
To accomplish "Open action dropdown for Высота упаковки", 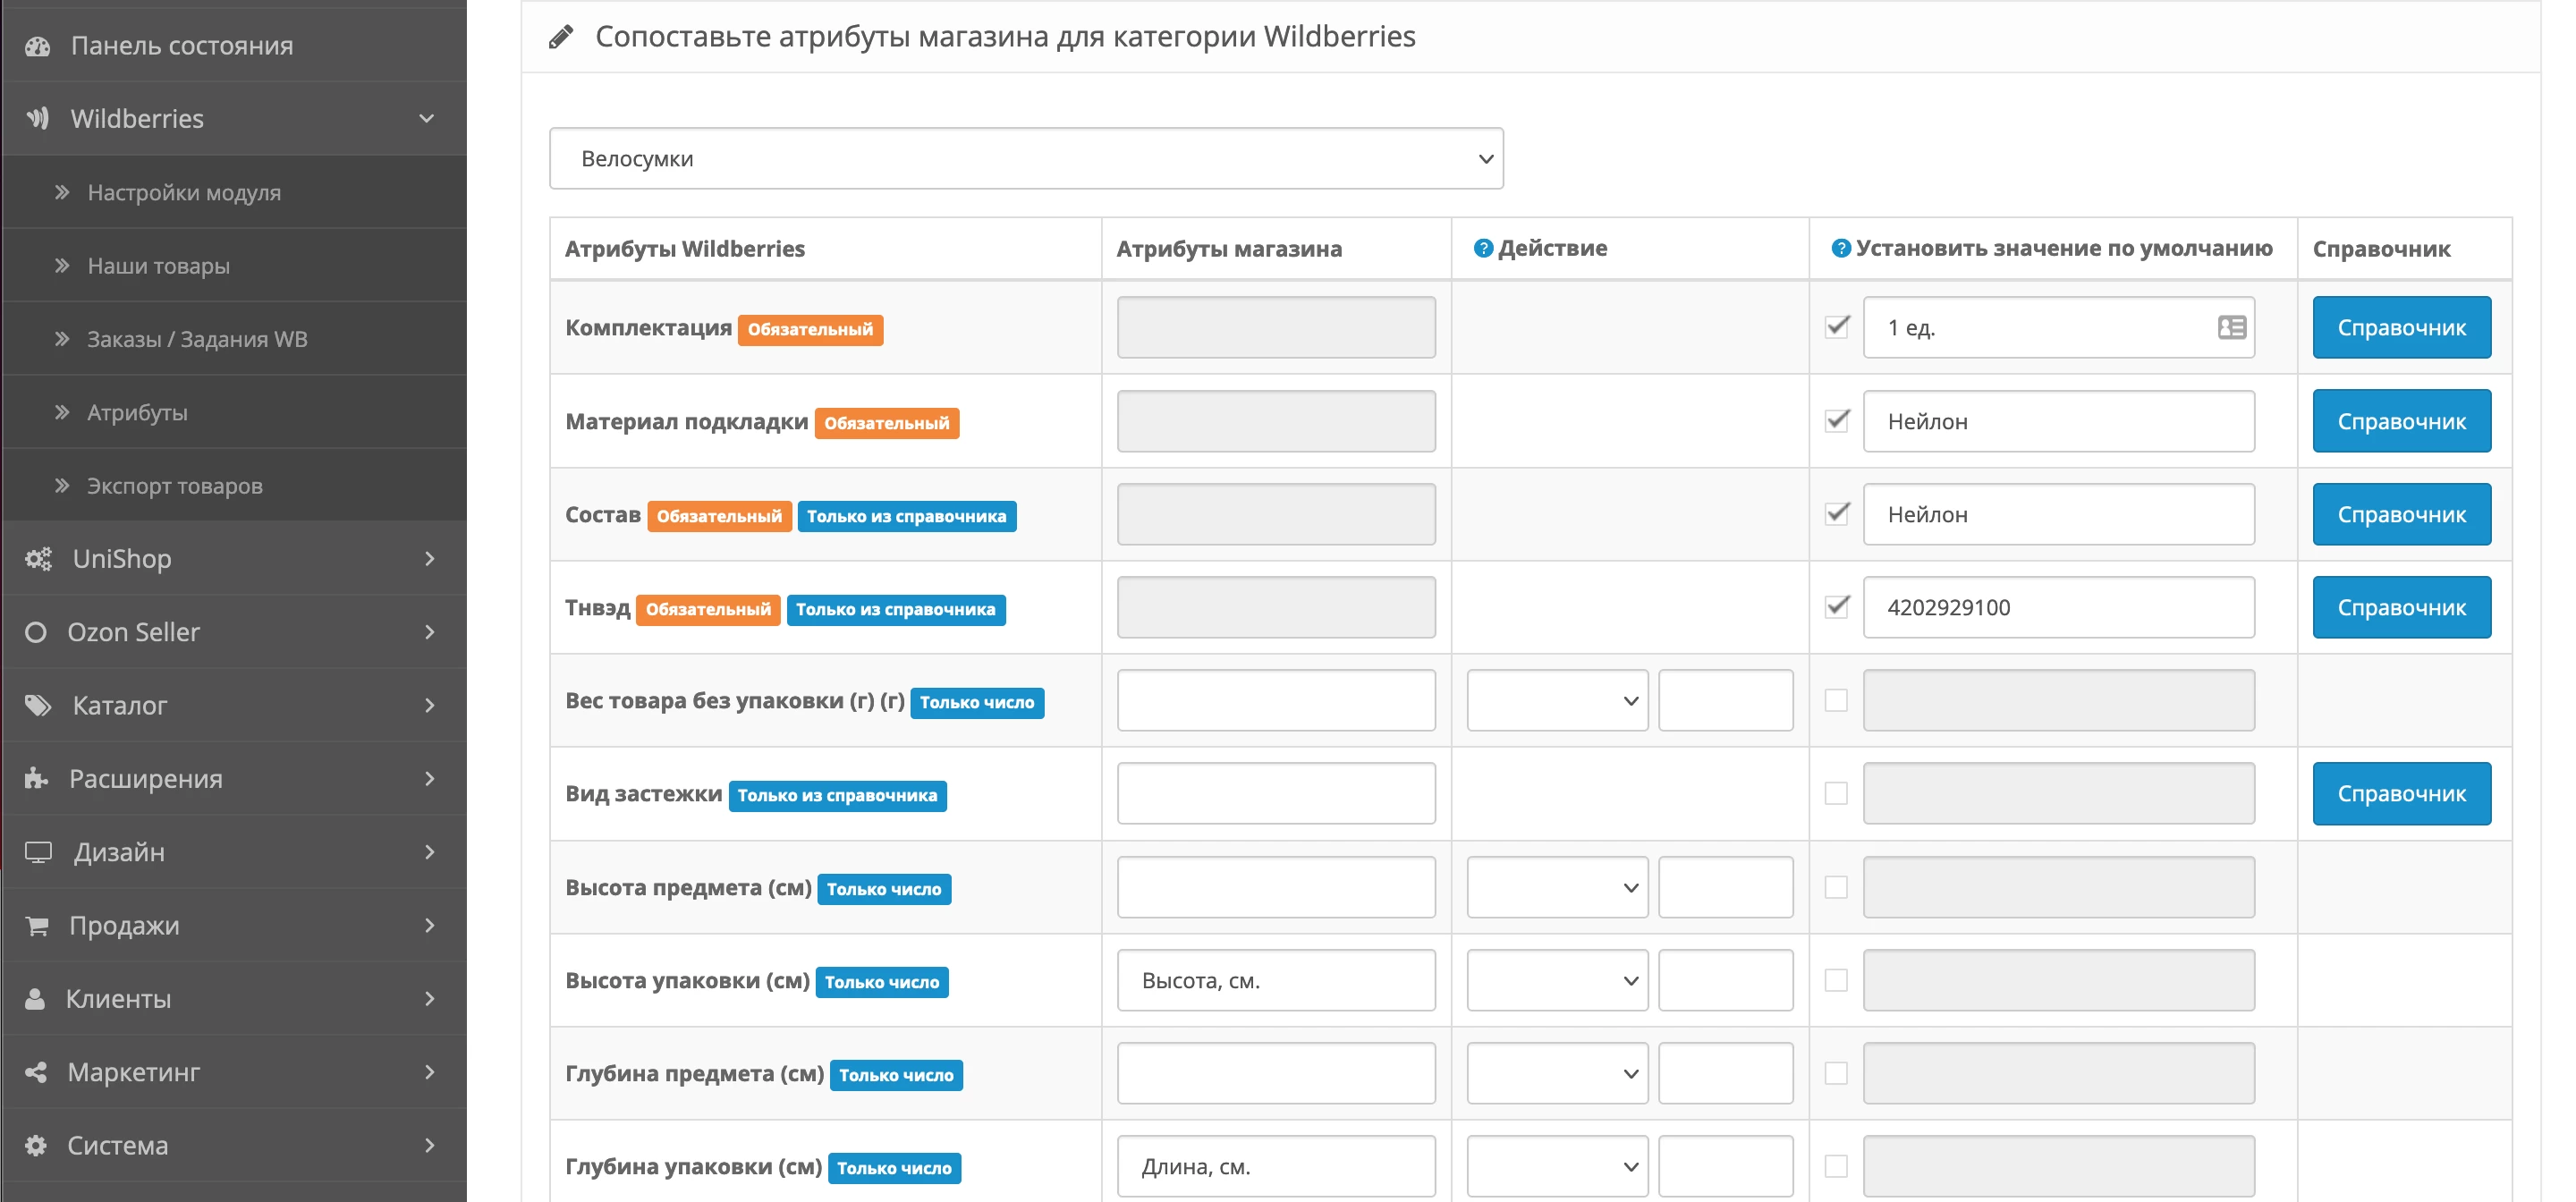I will click(1557, 980).
